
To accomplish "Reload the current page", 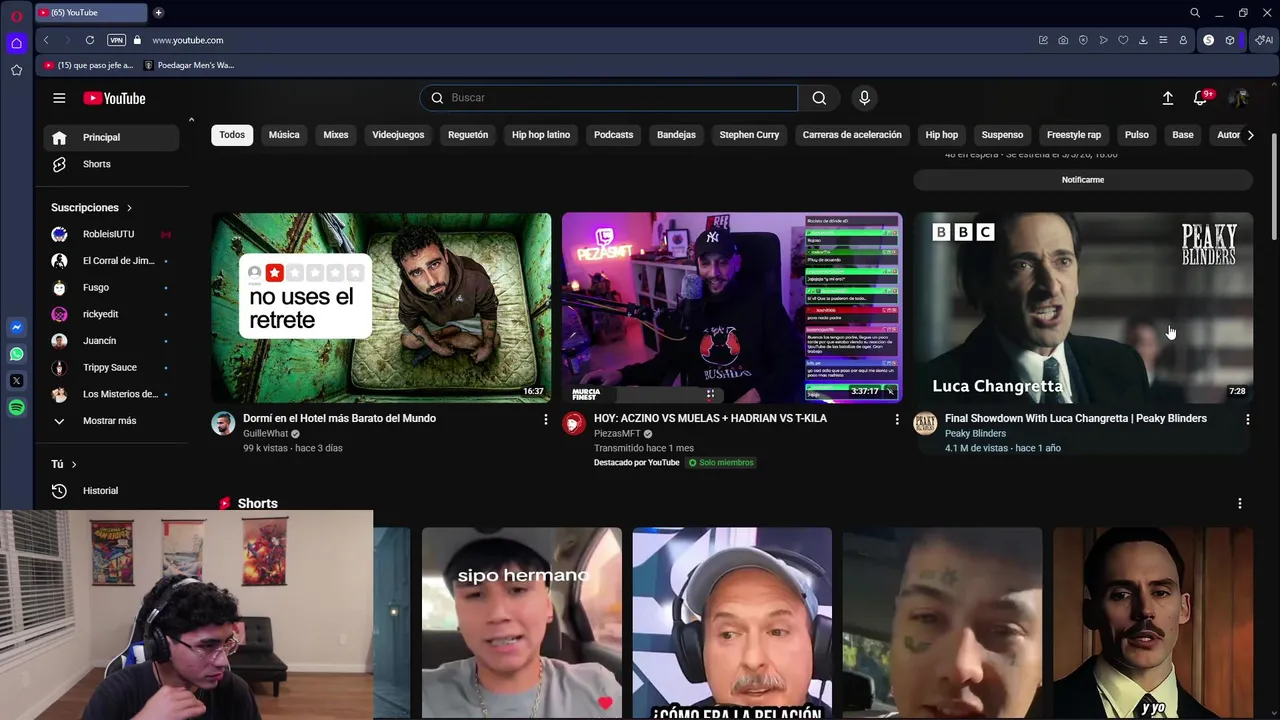I will 90,40.
